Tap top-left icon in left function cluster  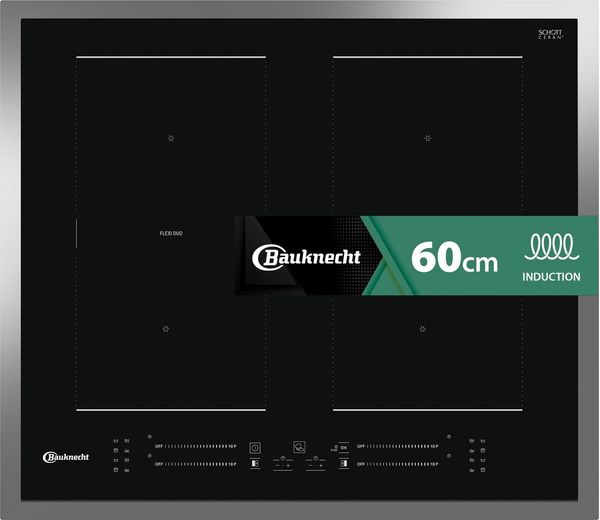point(116,441)
